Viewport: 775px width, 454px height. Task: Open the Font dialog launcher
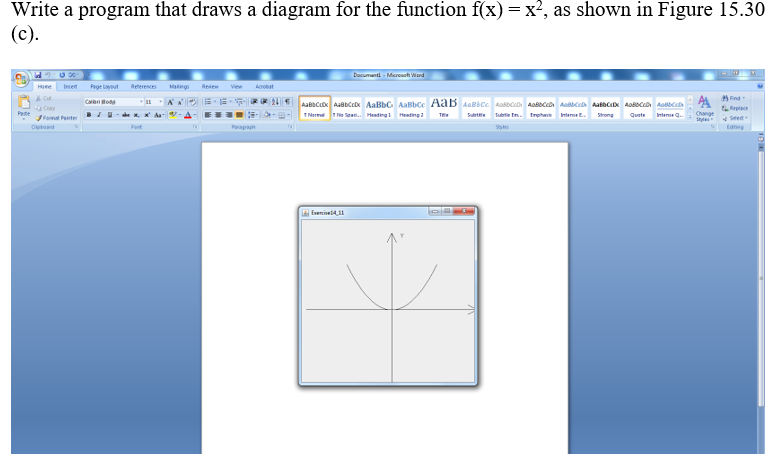[195, 127]
